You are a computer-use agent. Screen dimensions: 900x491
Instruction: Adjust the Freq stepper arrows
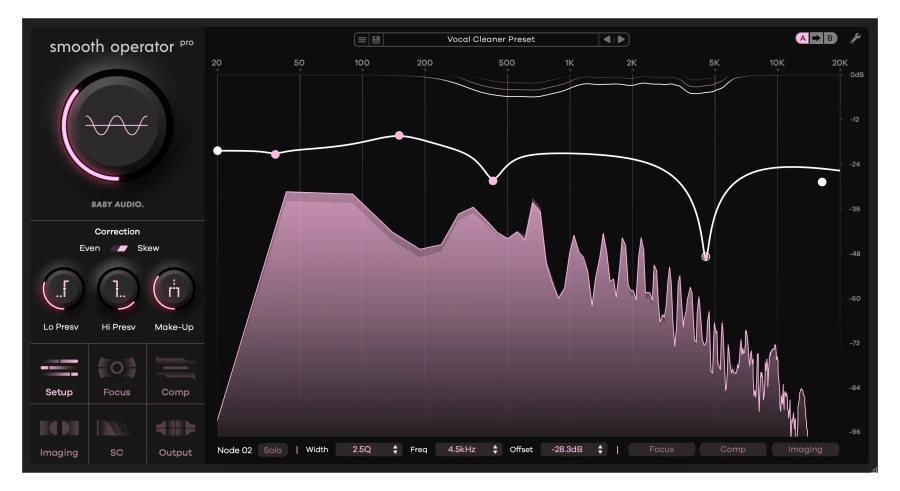pos(495,450)
